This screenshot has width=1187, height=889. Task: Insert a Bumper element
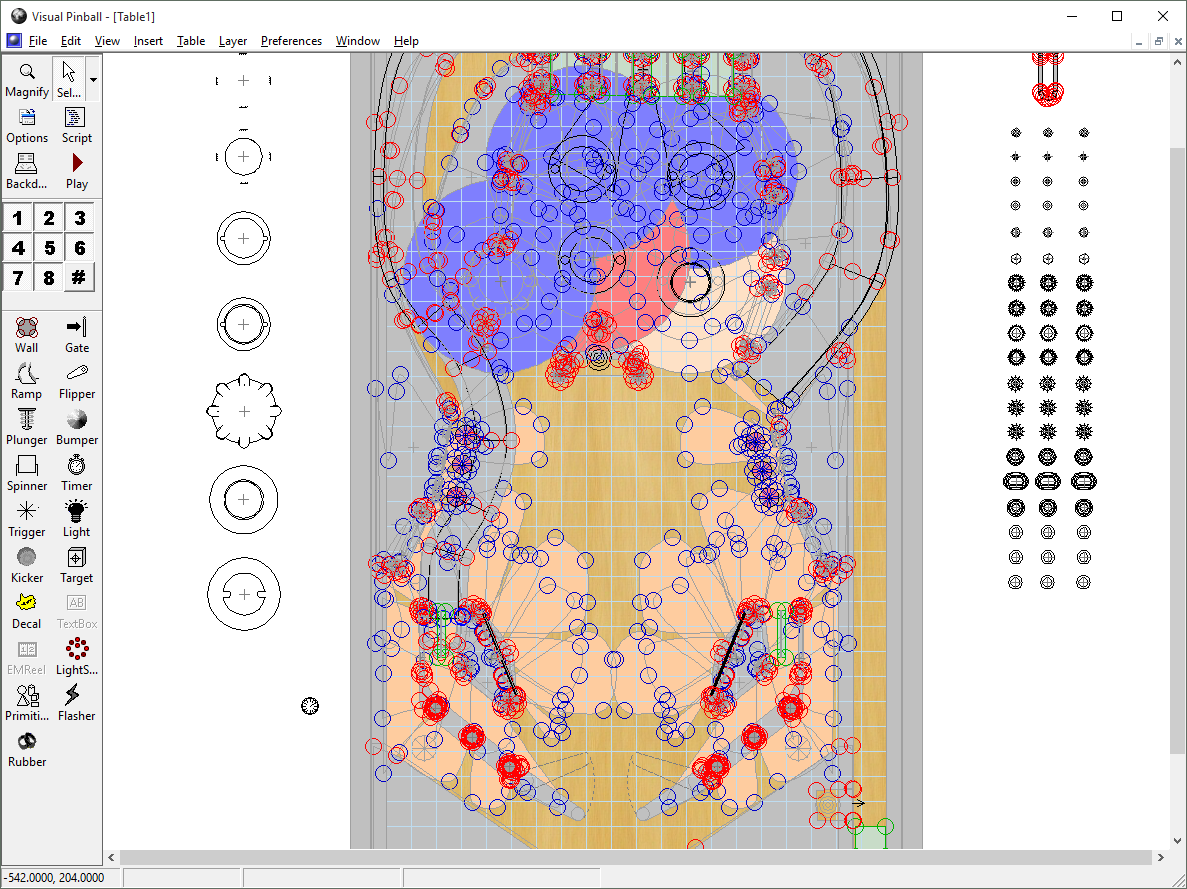coord(77,427)
